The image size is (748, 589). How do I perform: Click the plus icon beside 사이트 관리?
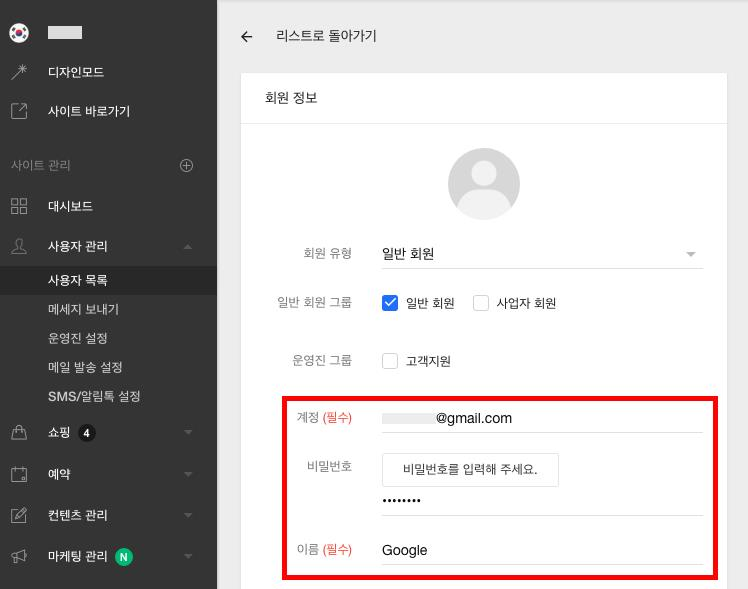(186, 165)
